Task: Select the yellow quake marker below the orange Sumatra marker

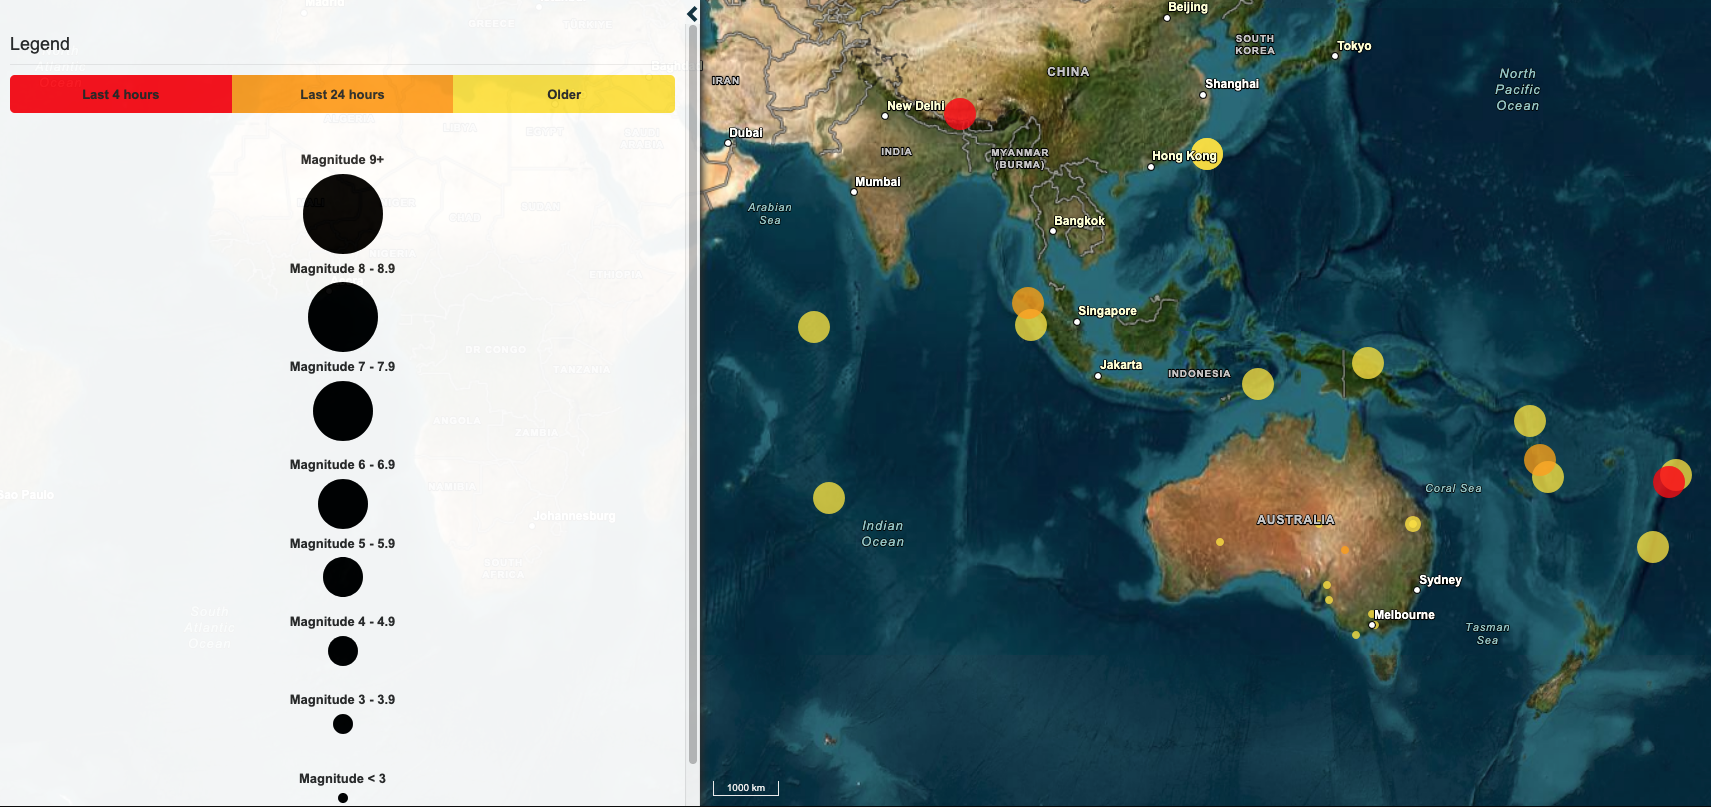Action: click(1031, 325)
